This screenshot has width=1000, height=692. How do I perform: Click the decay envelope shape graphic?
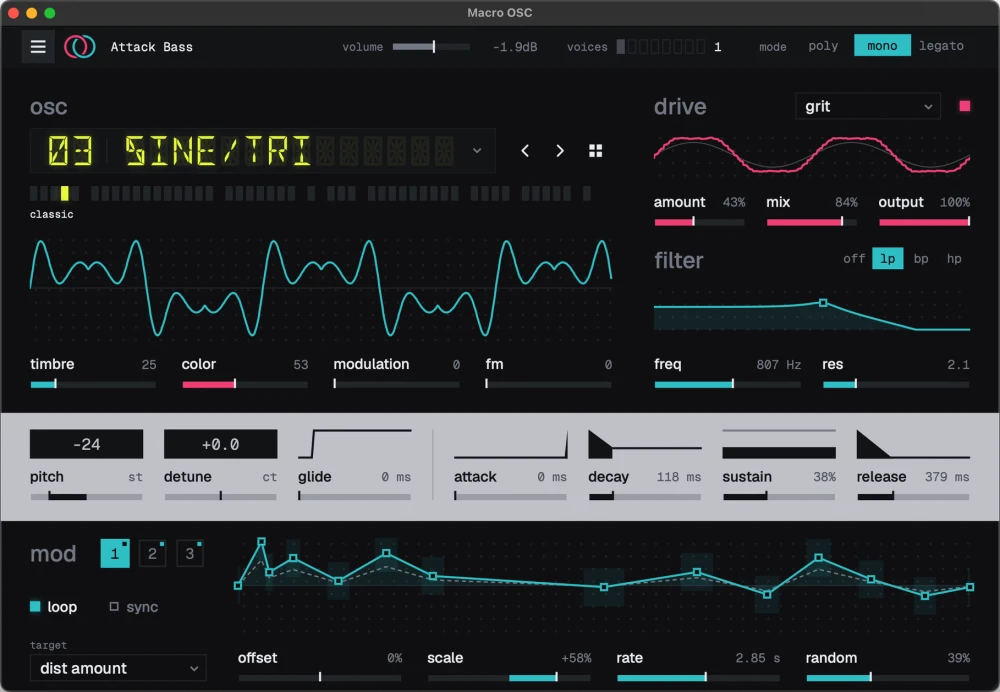pos(644,444)
